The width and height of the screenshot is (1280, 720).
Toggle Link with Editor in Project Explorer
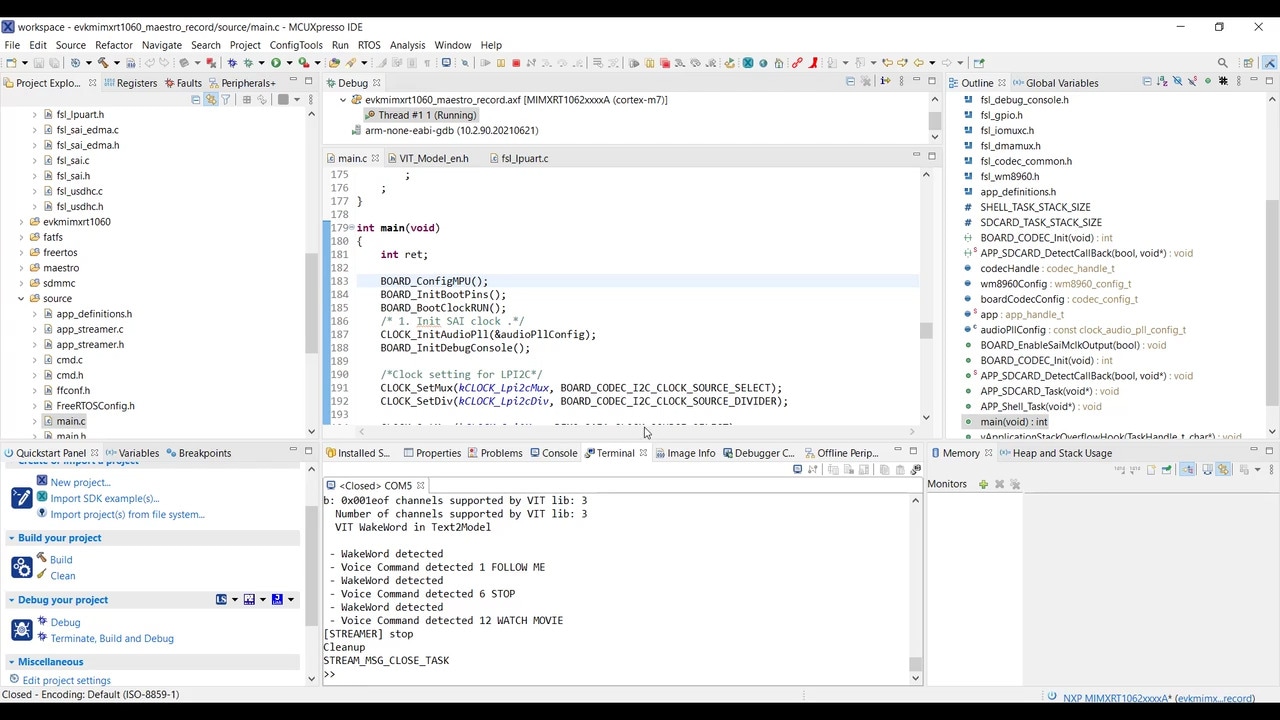pos(211,99)
